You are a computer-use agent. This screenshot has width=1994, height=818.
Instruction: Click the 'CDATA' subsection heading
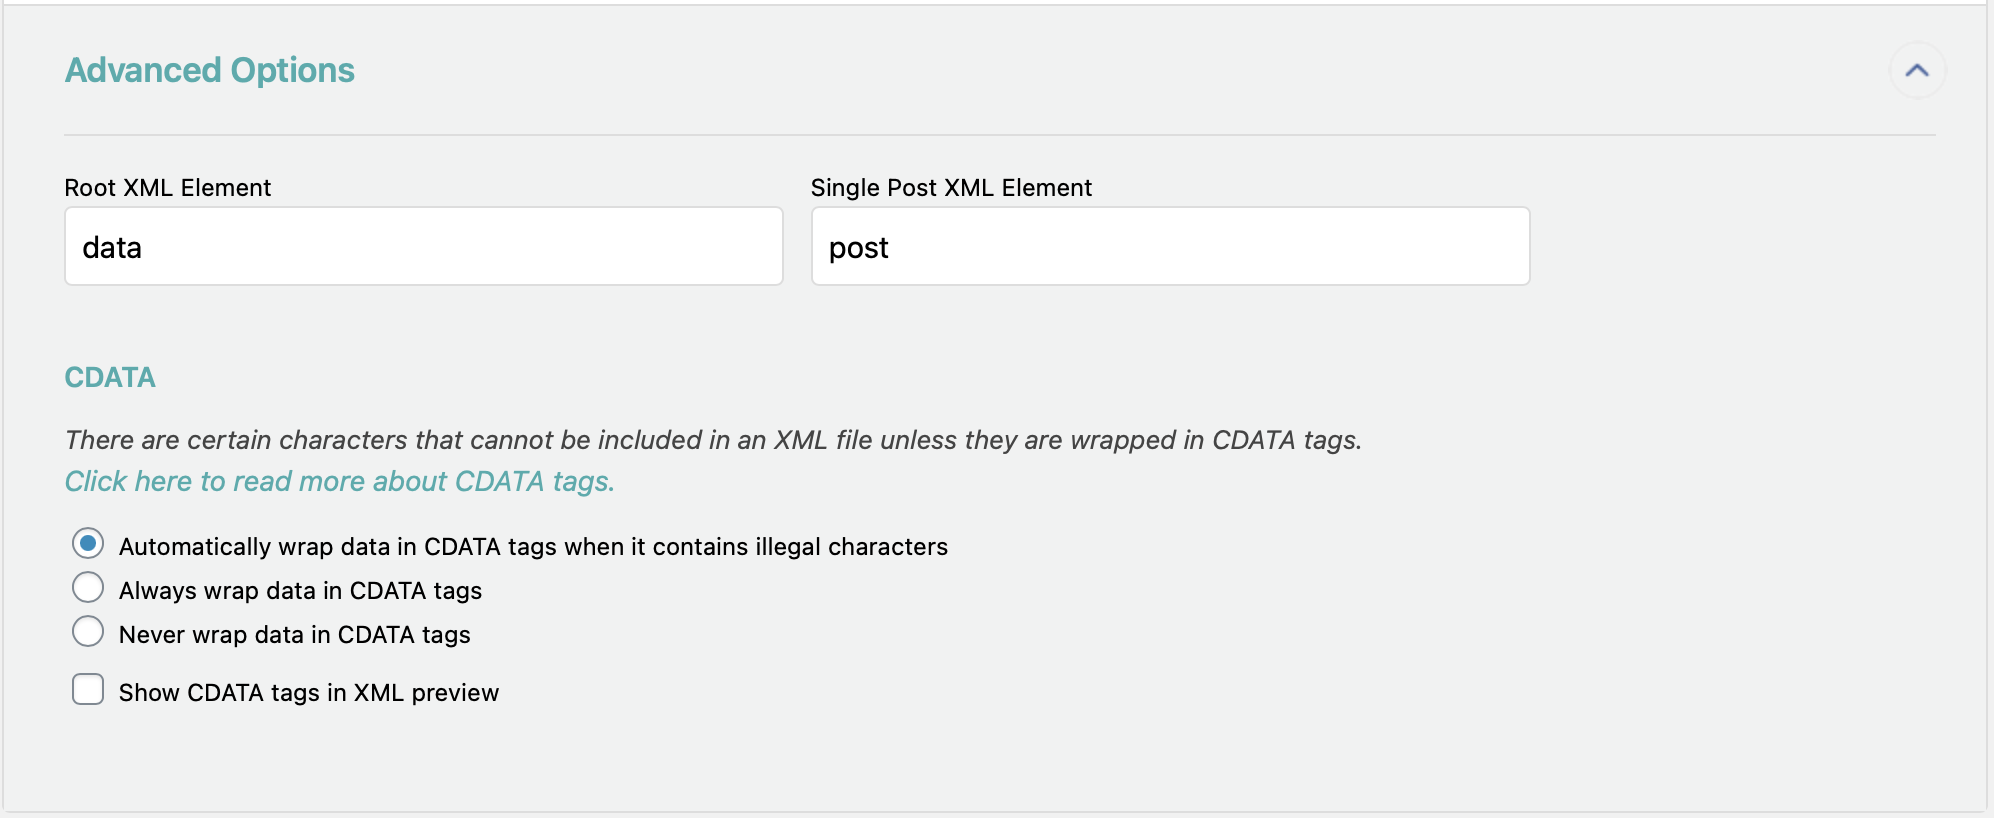coord(110,377)
